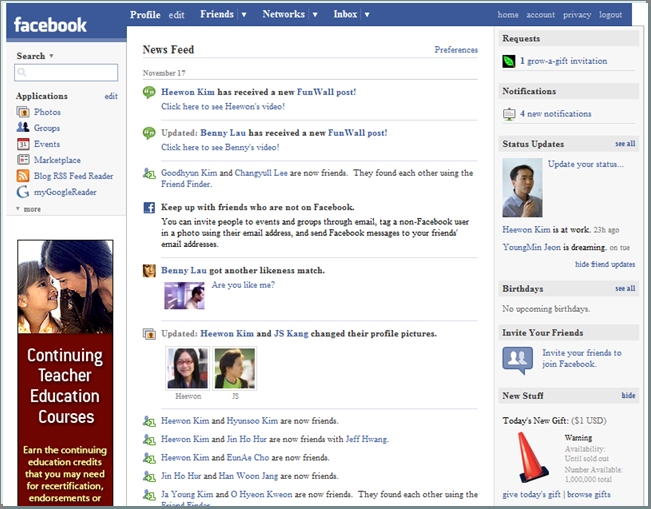The image size is (651, 509).
Task: Open account settings link
Action: pos(541,15)
